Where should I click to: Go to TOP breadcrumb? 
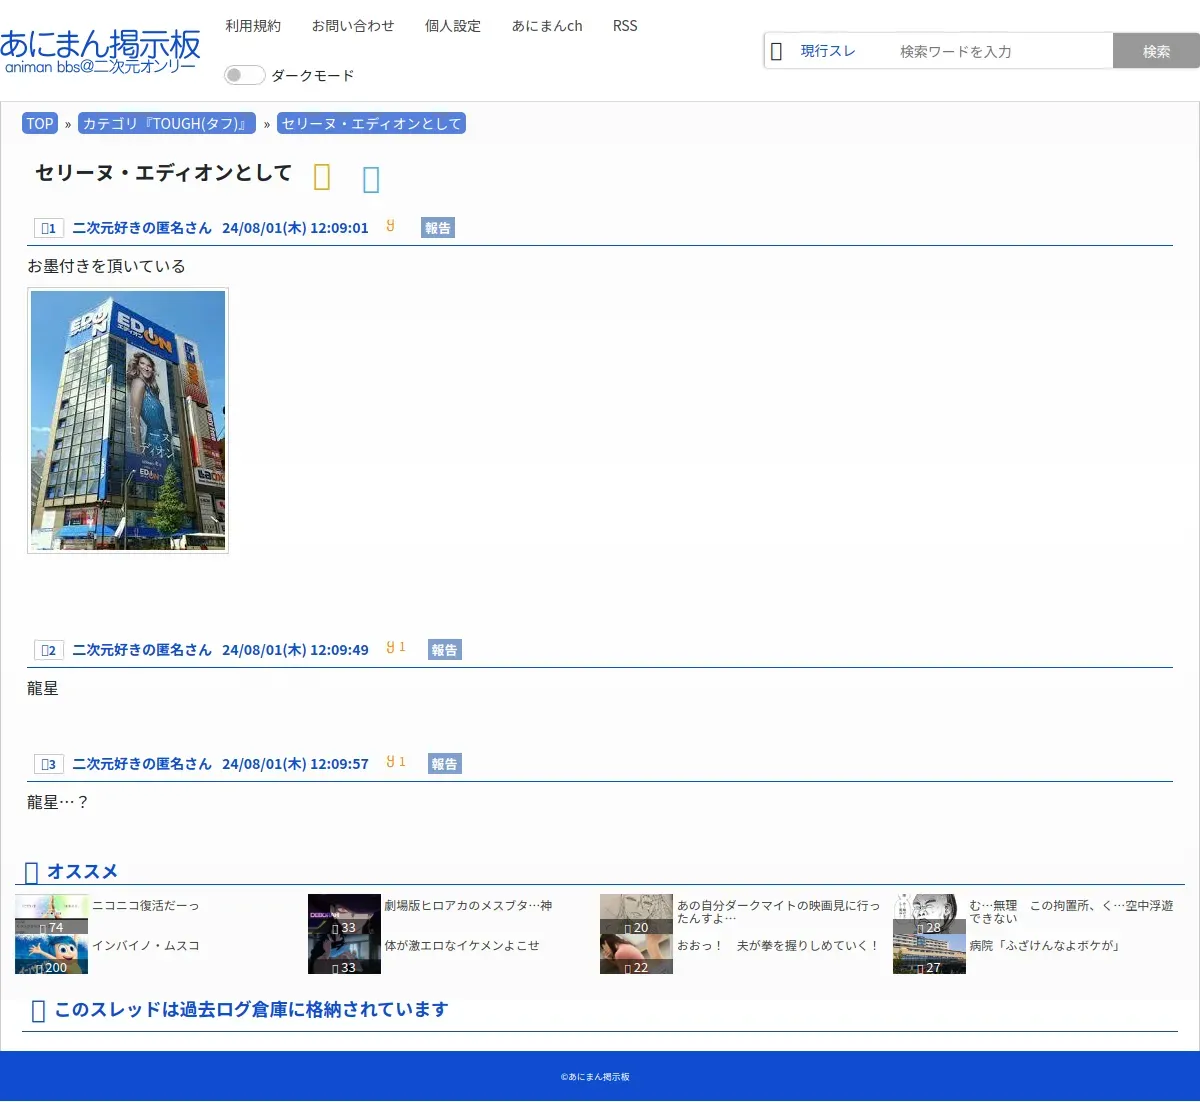coord(40,123)
